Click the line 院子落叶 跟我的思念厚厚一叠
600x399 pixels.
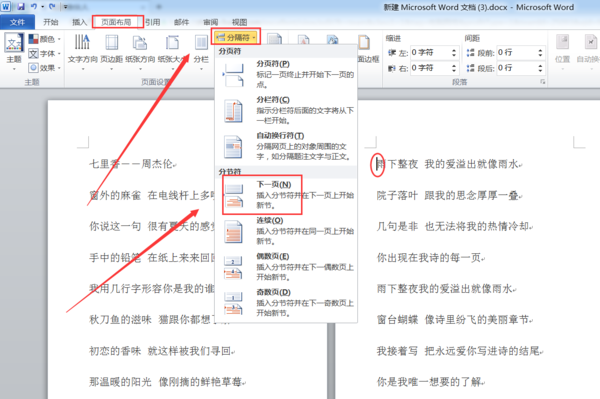pyautogui.click(x=449, y=196)
